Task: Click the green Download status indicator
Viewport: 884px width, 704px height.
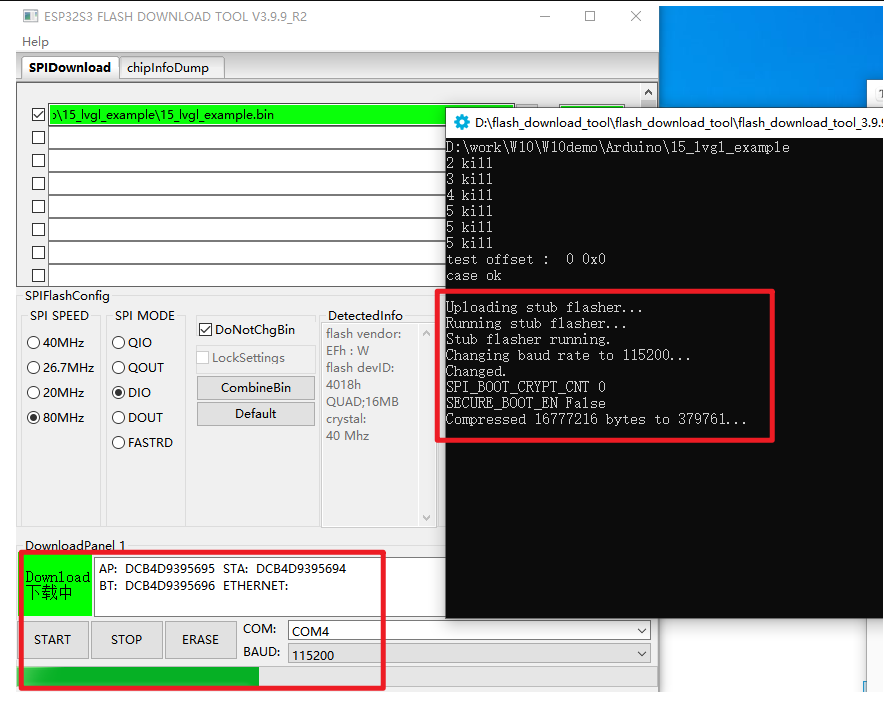Action: click(x=57, y=585)
